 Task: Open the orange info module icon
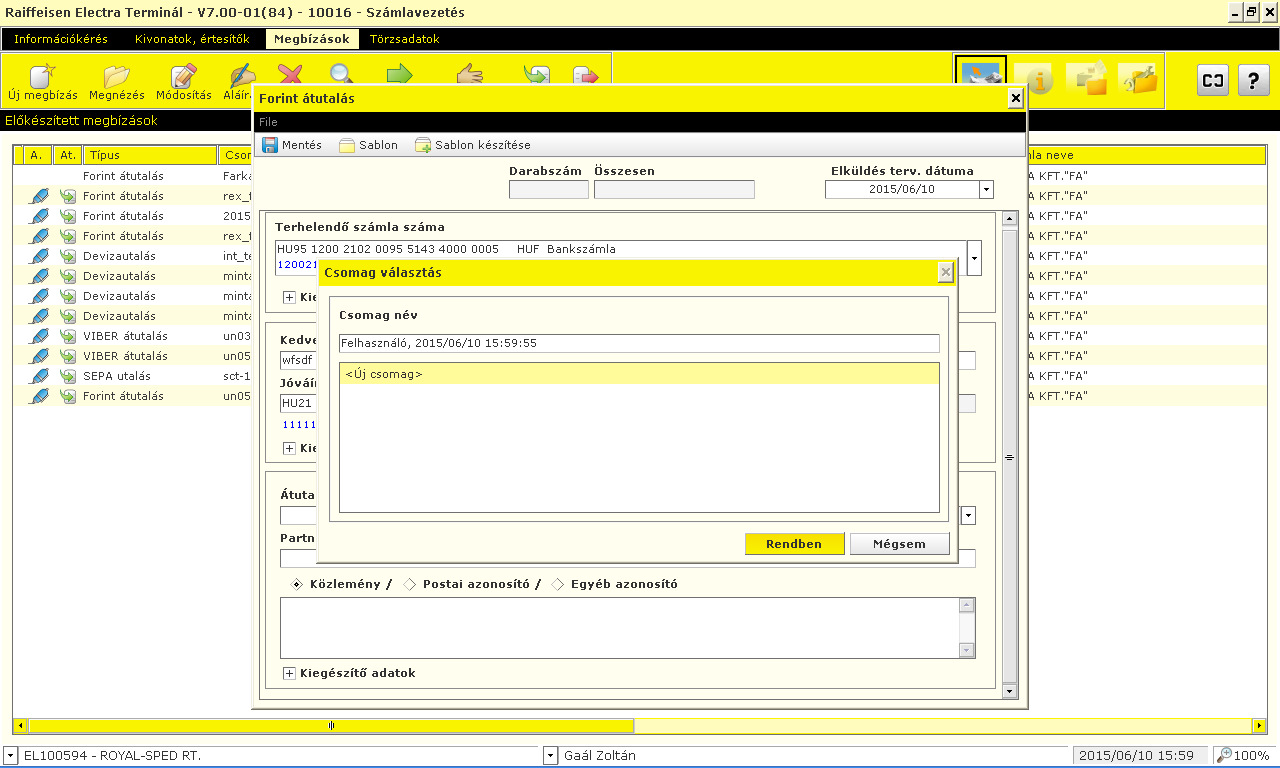pyautogui.click(x=1035, y=79)
